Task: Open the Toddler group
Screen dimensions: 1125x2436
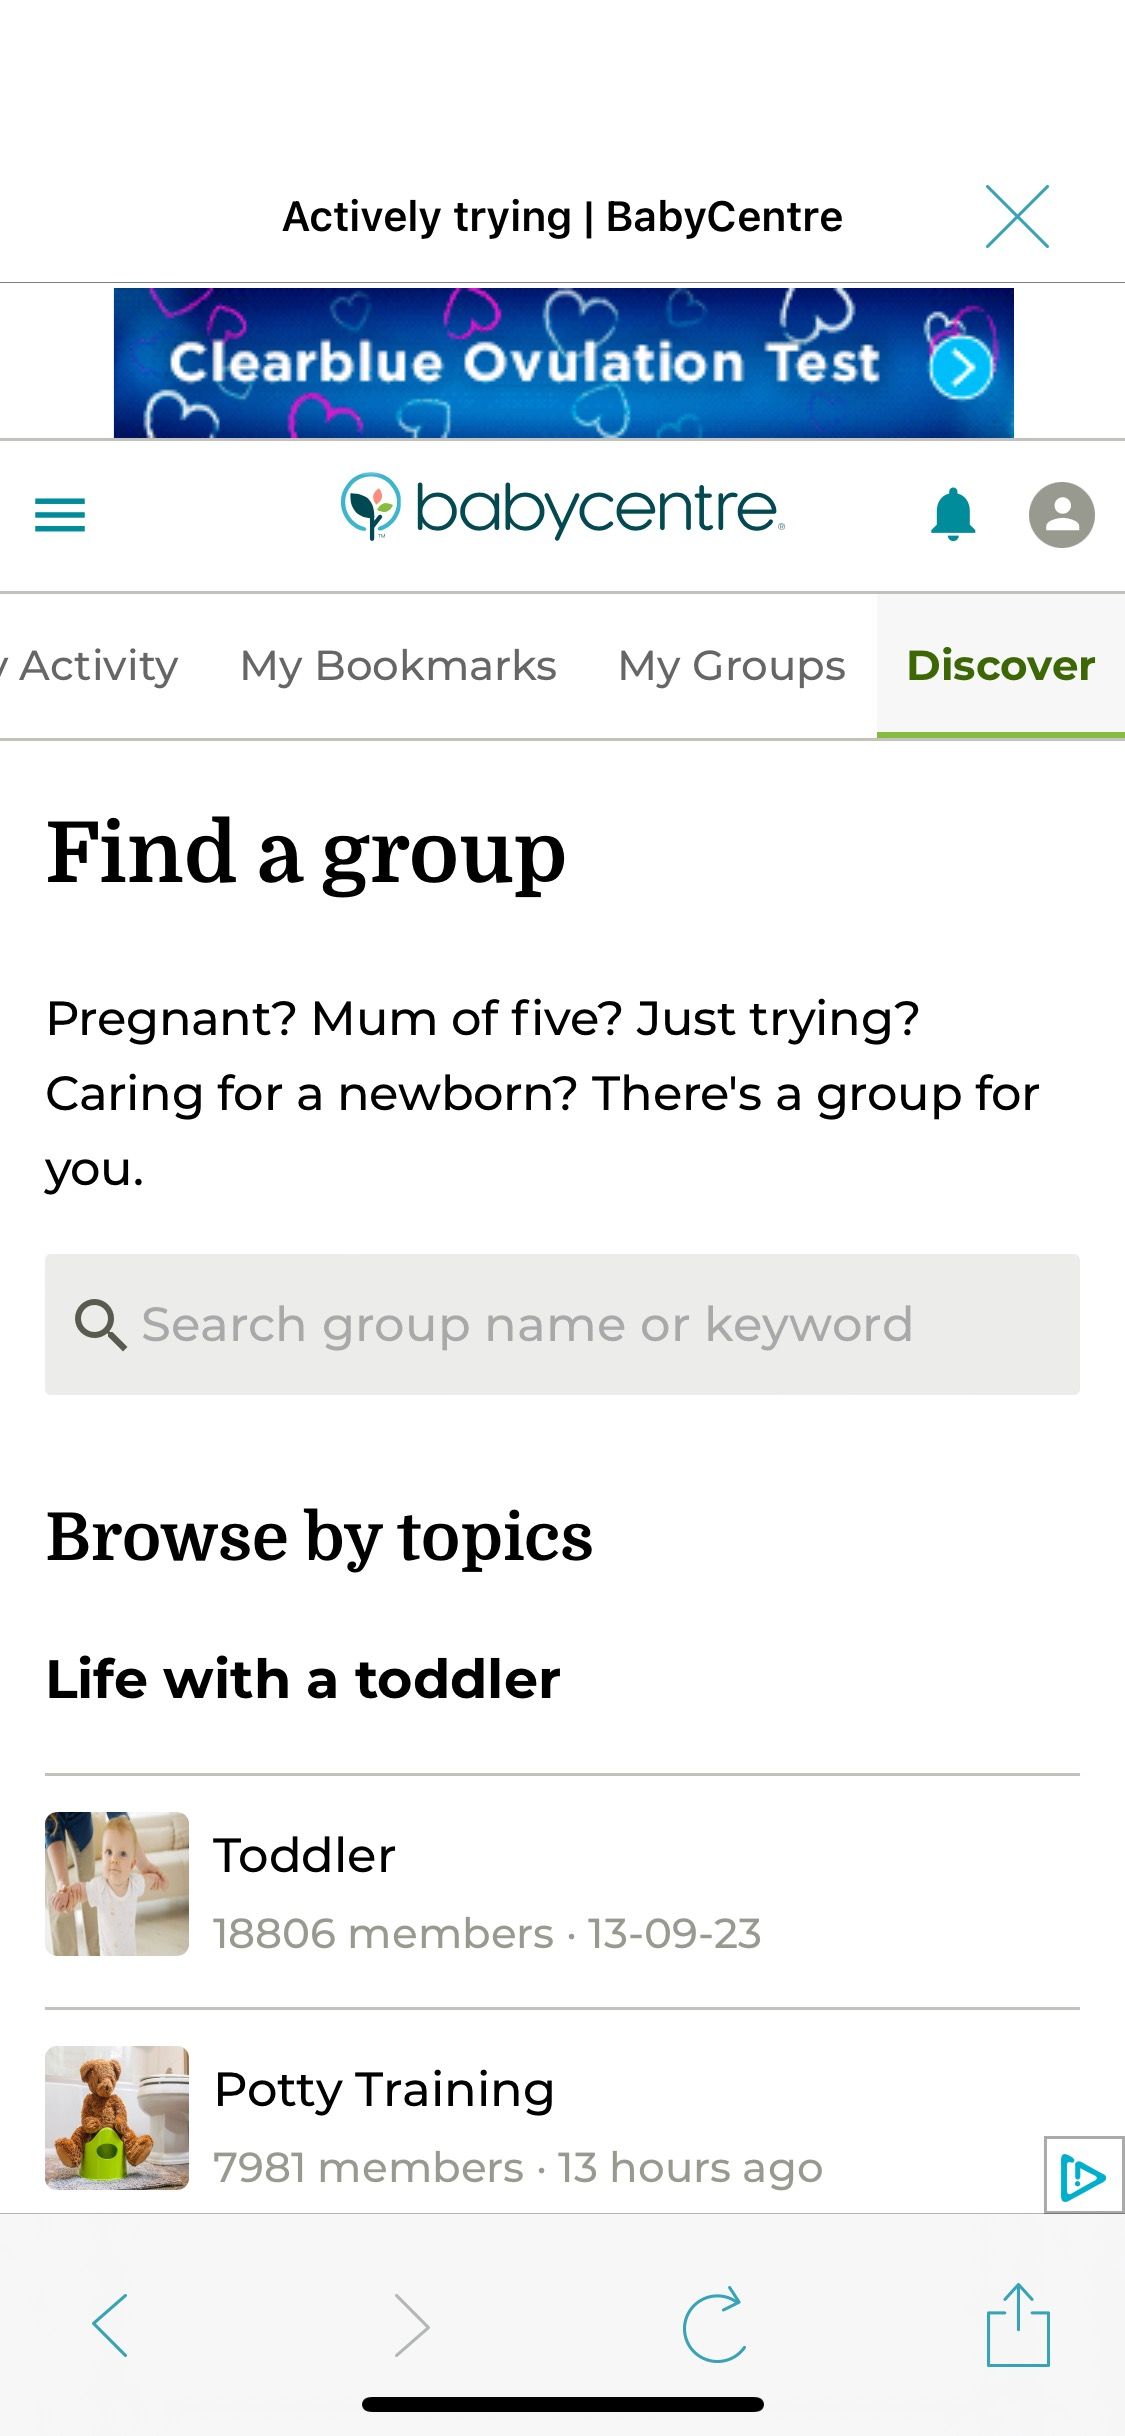Action: pos(305,1856)
